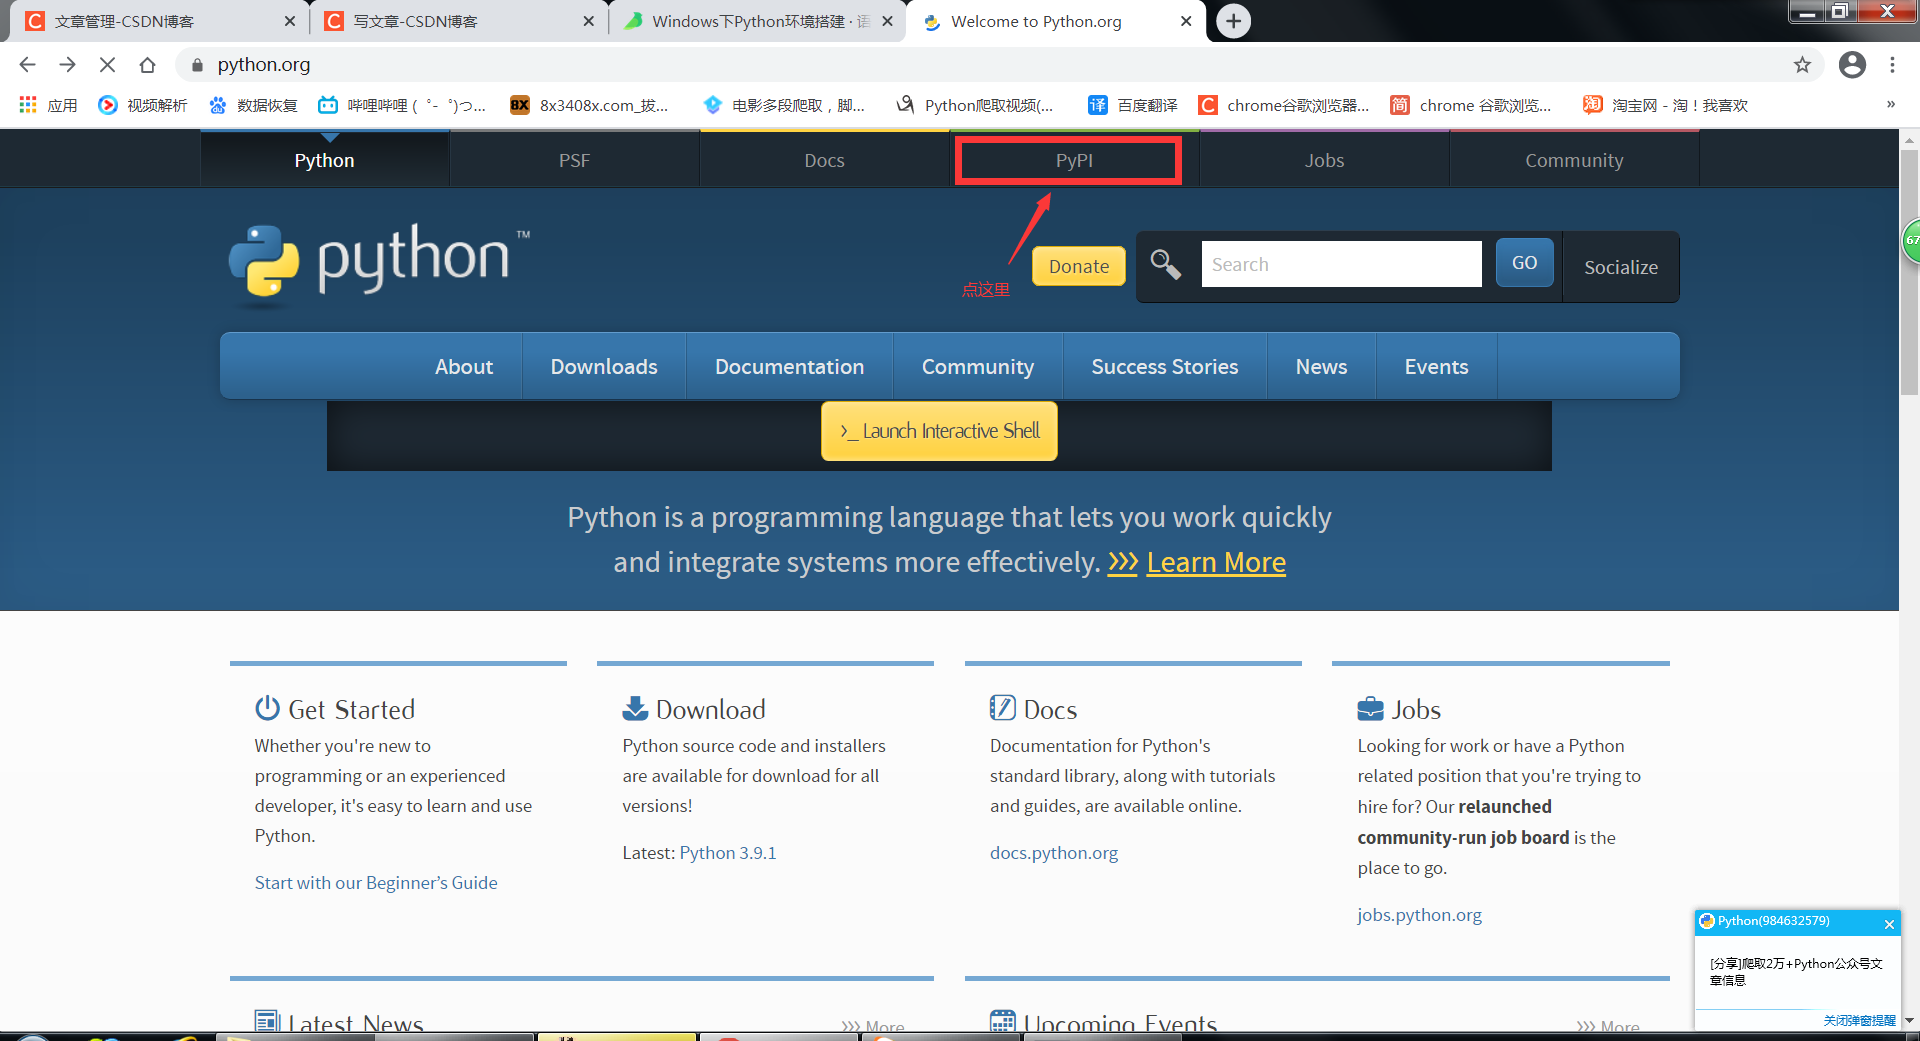Click the Donate button

(x=1078, y=266)
